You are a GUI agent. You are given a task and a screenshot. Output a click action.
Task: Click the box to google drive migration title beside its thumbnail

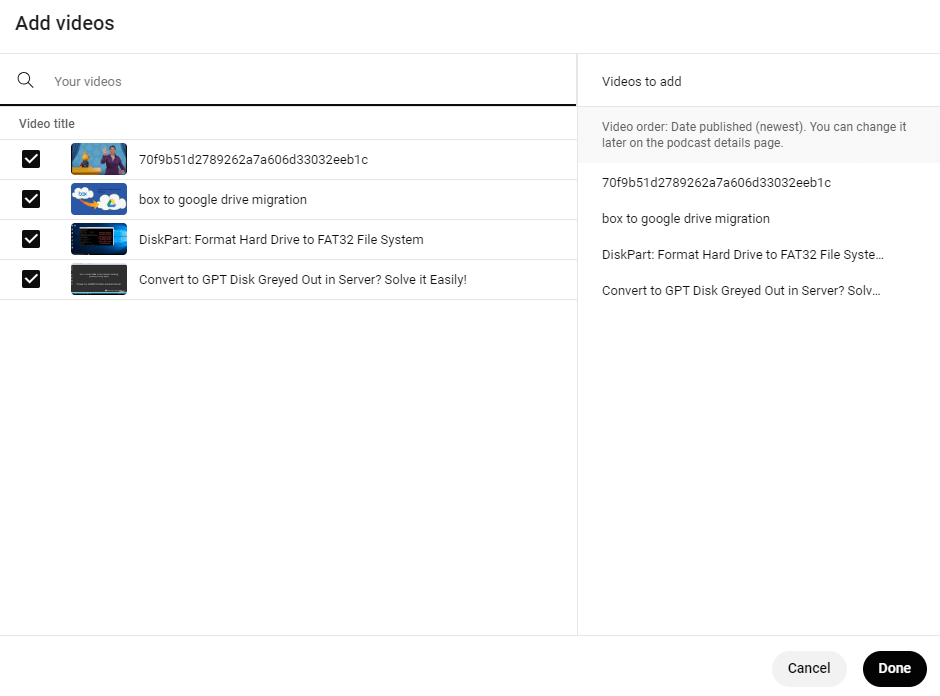point(223,200)
